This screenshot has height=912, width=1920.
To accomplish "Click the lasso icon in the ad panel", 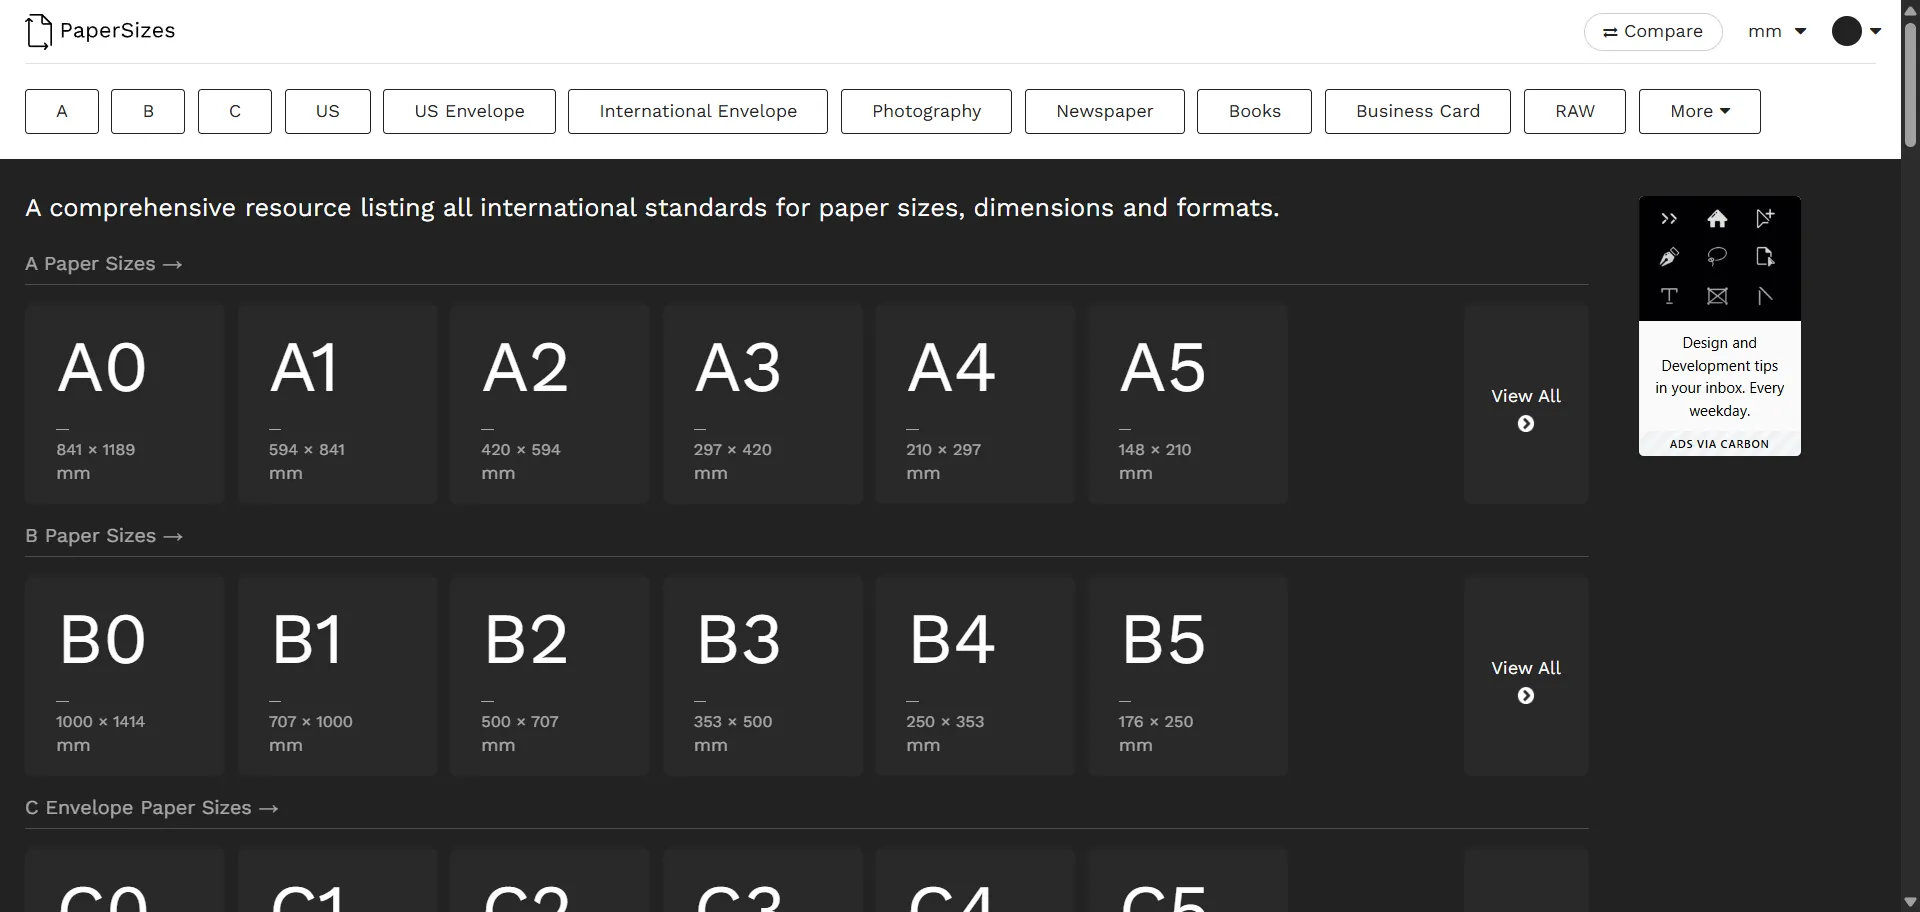I will (x=1718, y=257).
